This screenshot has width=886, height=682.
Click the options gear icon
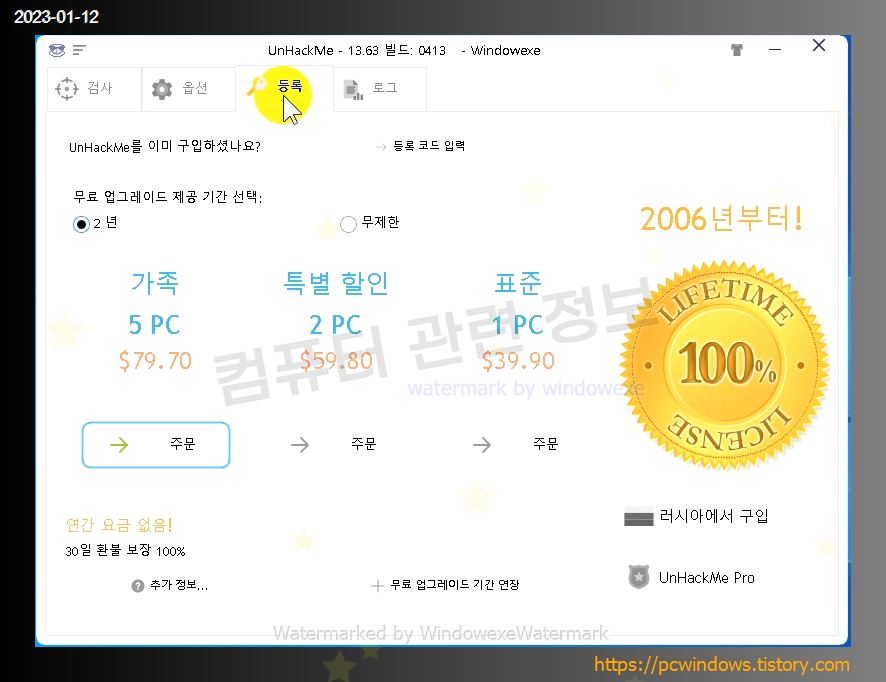point(162,89)
